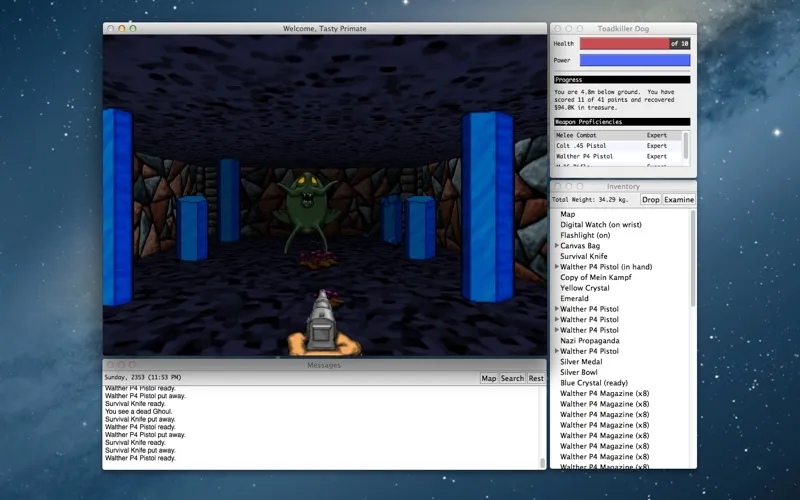Image resolution: width=800 pixels, height=500 pixels.
Task: Click the Rest button in Messages
Action: 536,379
